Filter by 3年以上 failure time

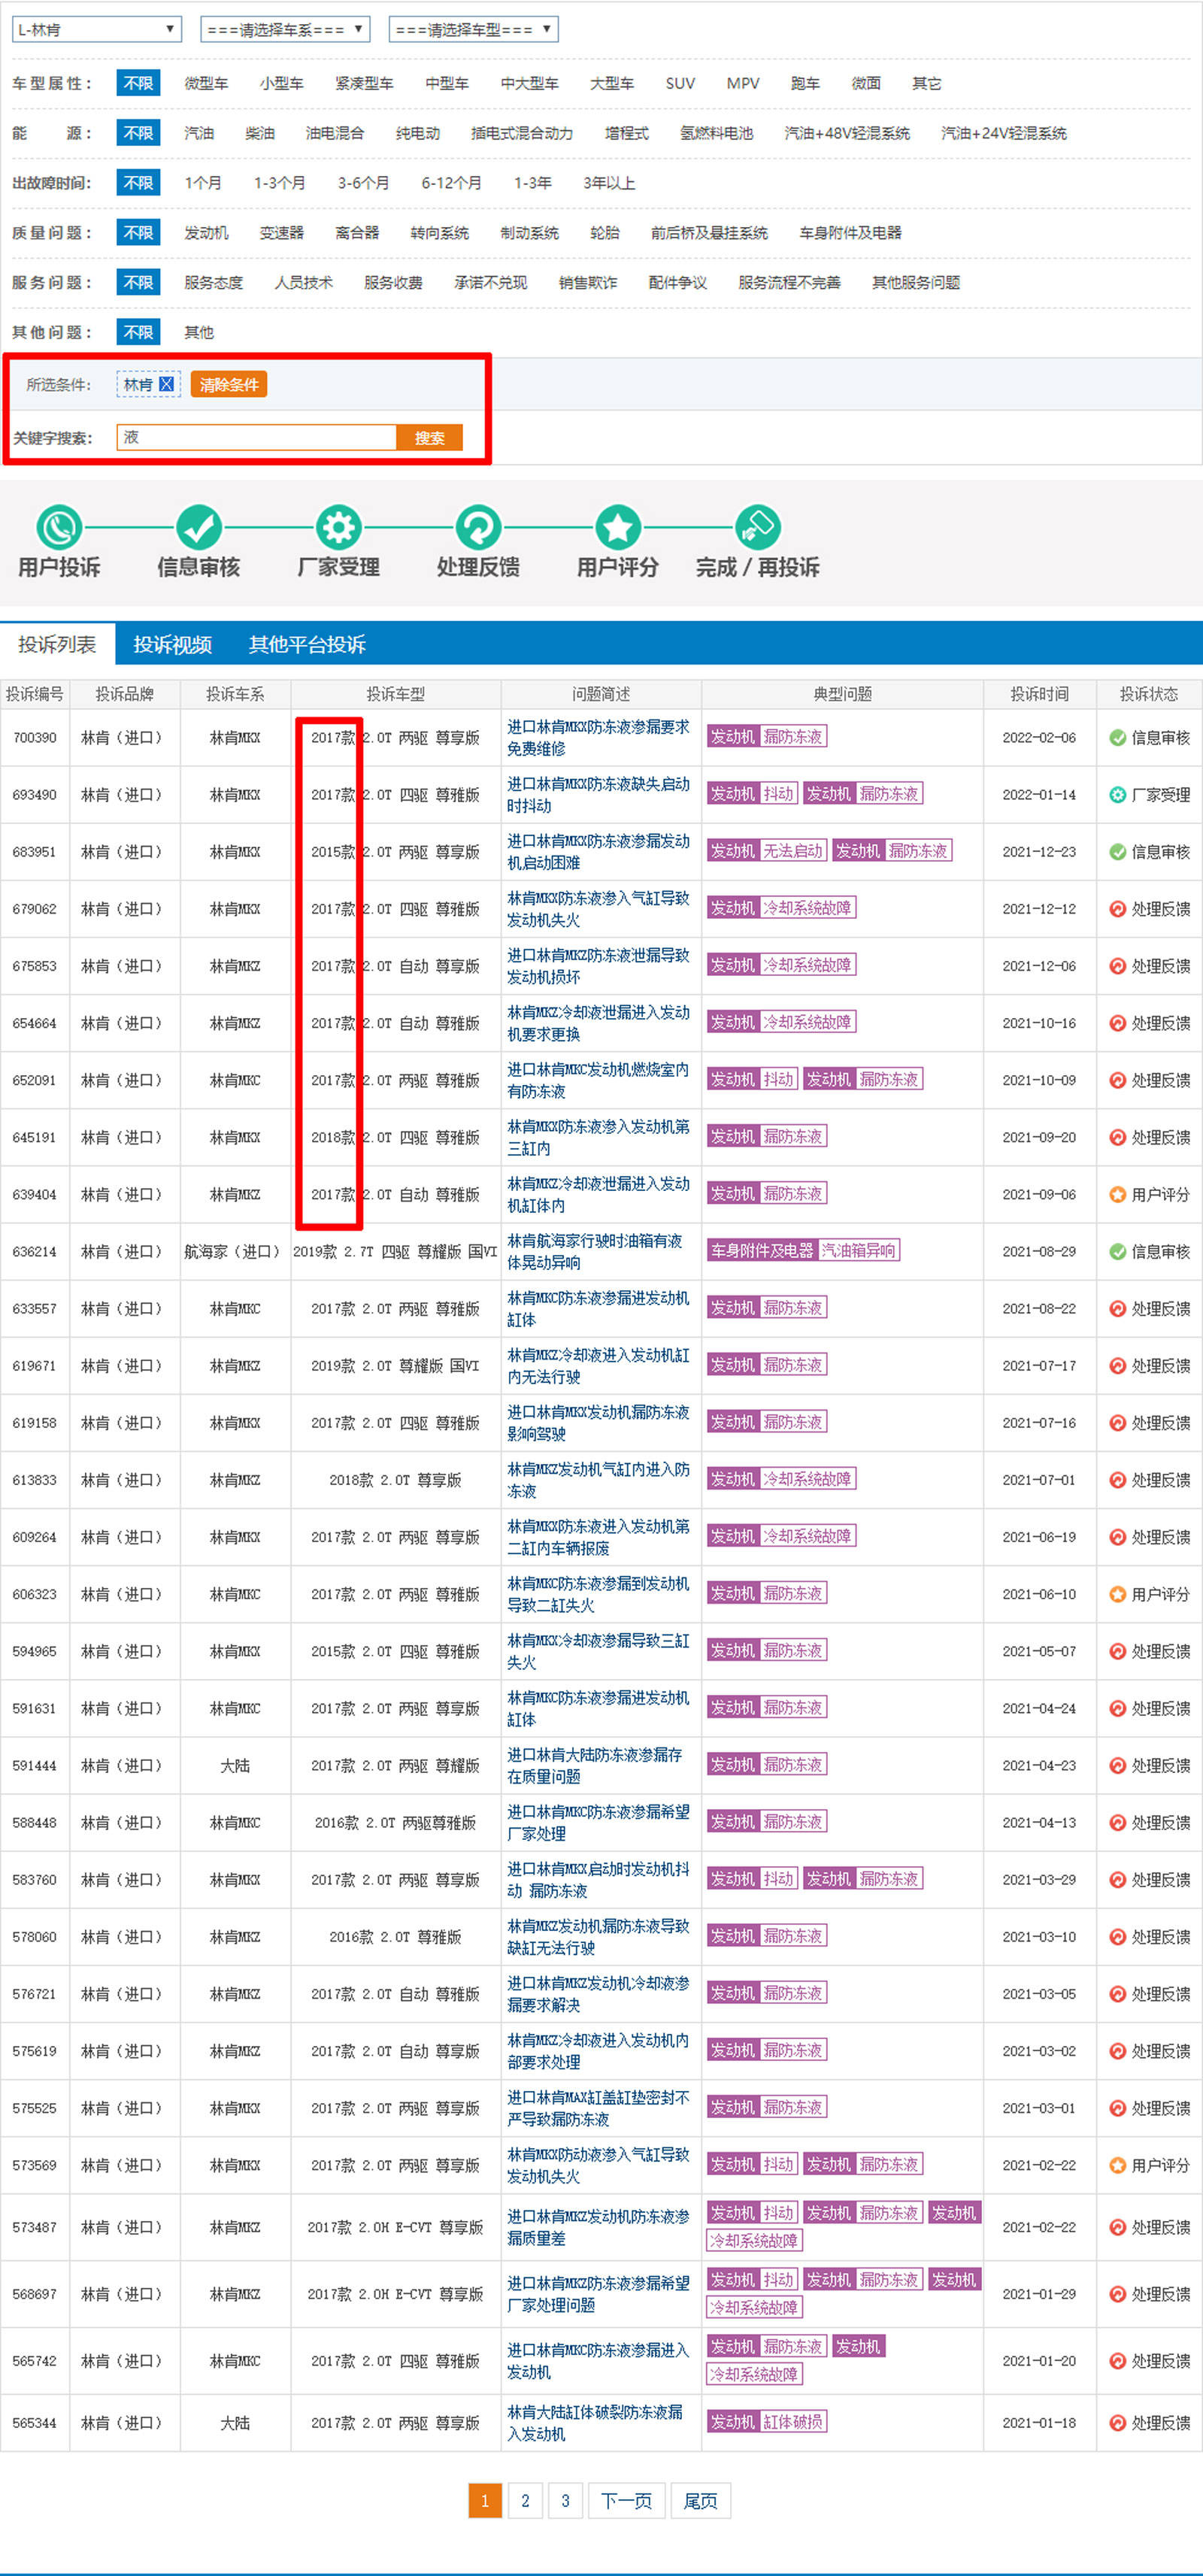click(609, 183)
